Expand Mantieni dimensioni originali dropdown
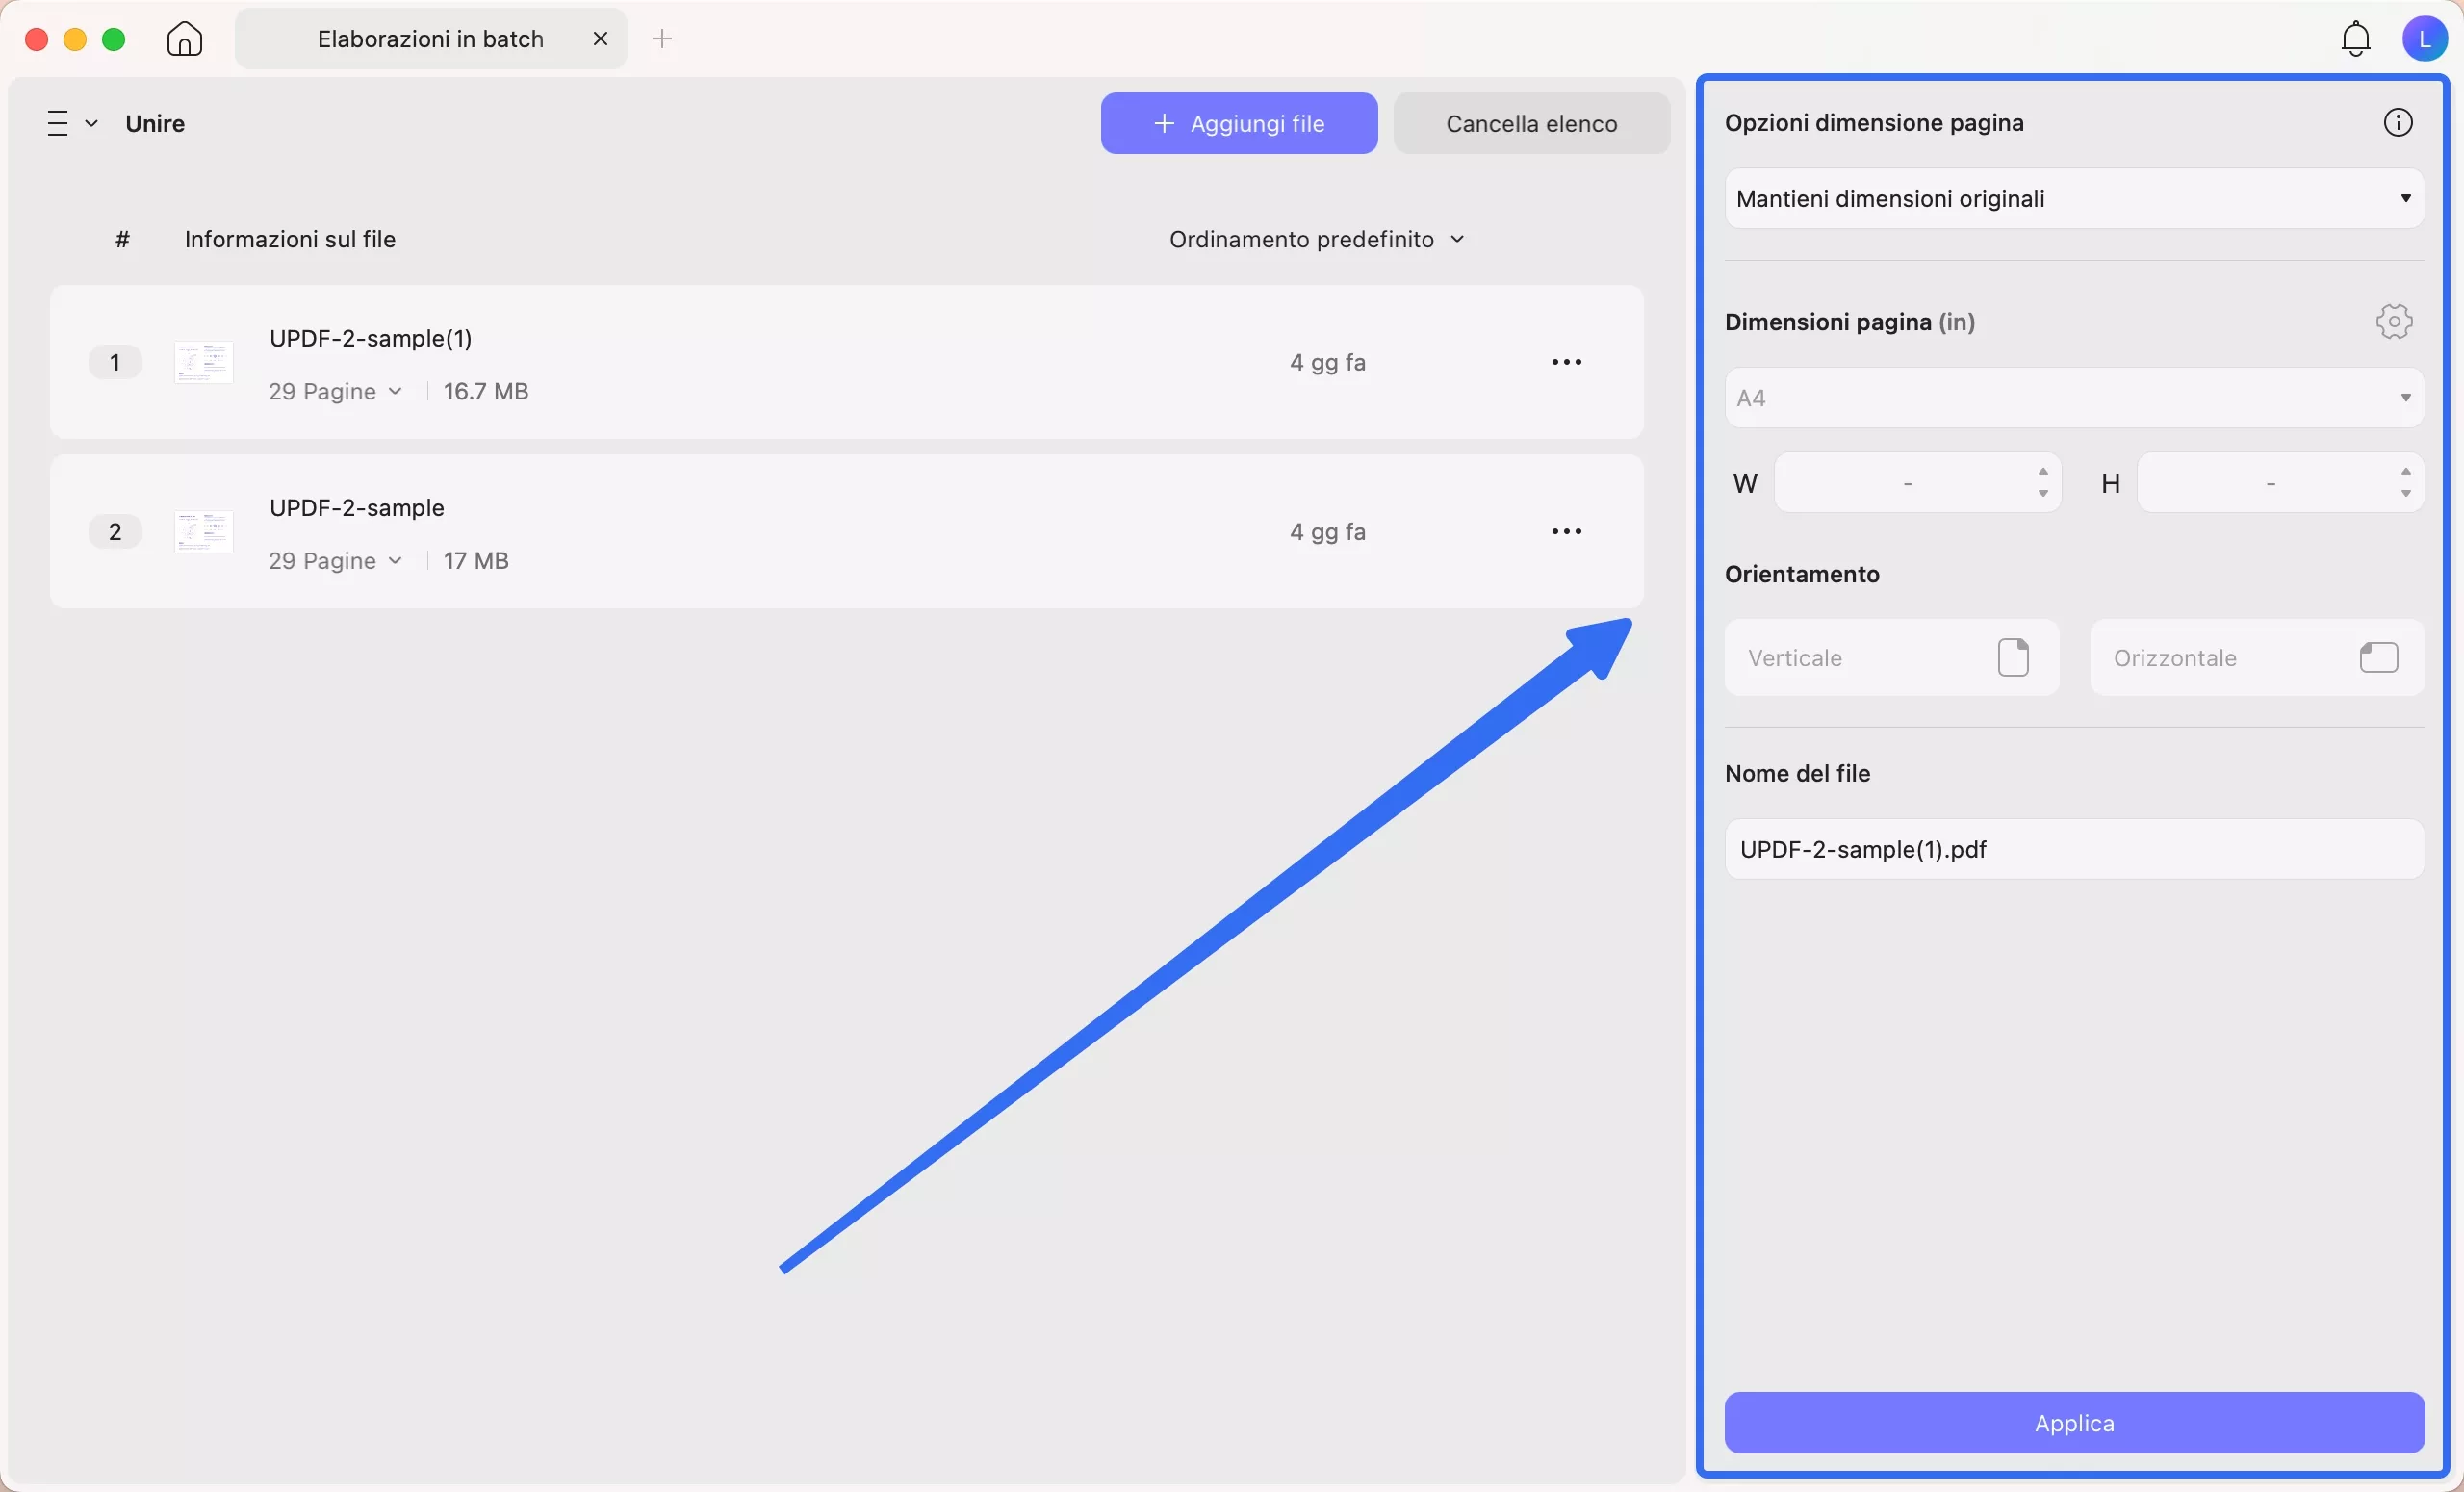2464x1492 pixels. point(2073,199)
